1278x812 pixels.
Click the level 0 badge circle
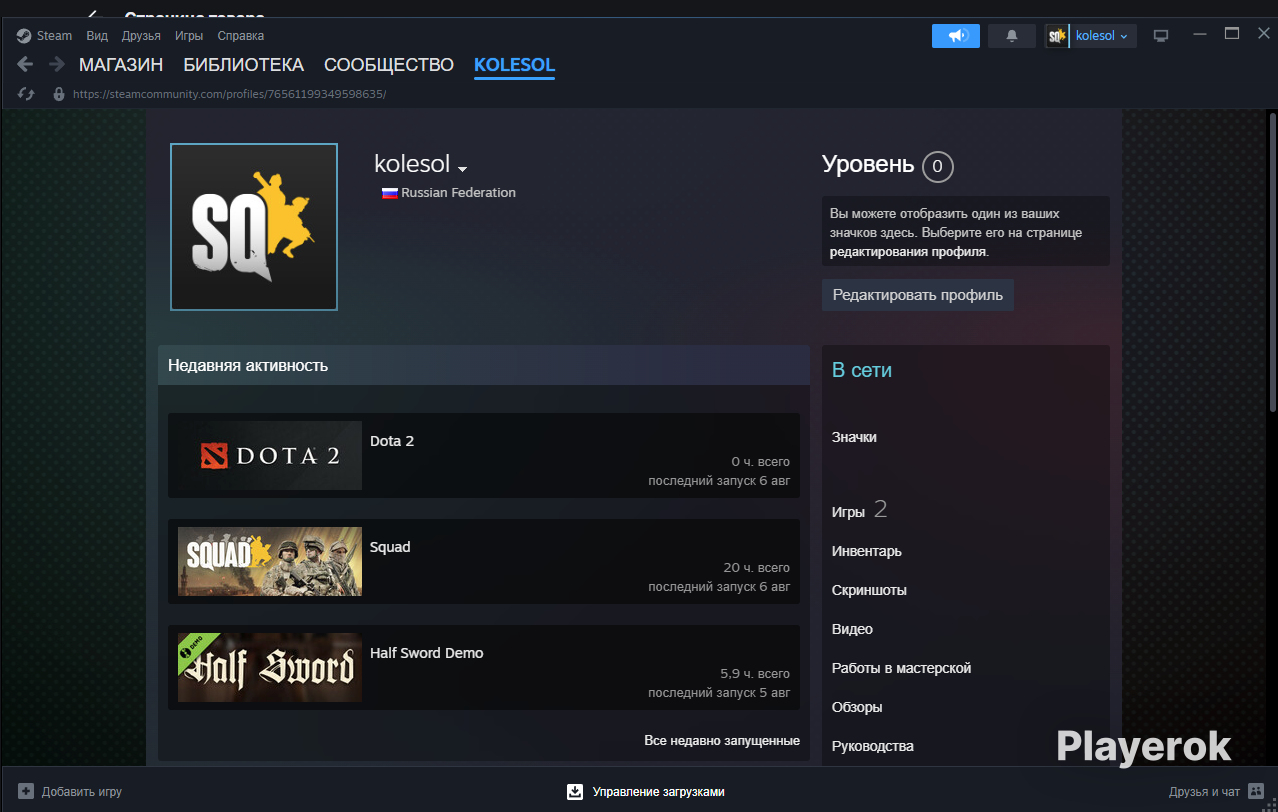tap(937, 166)
